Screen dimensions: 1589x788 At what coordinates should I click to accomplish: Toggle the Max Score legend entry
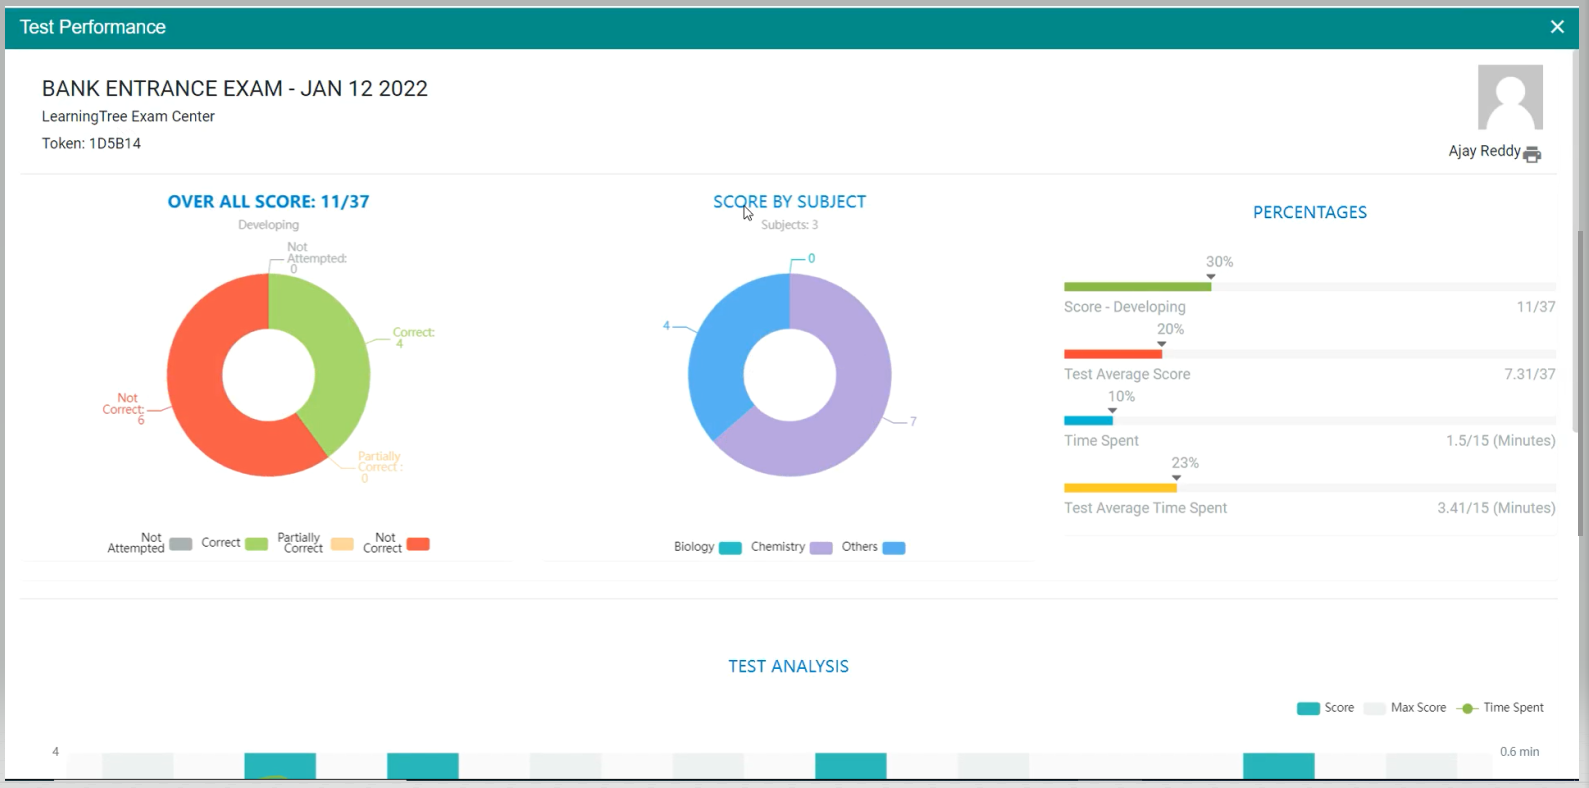(1375, 708)
